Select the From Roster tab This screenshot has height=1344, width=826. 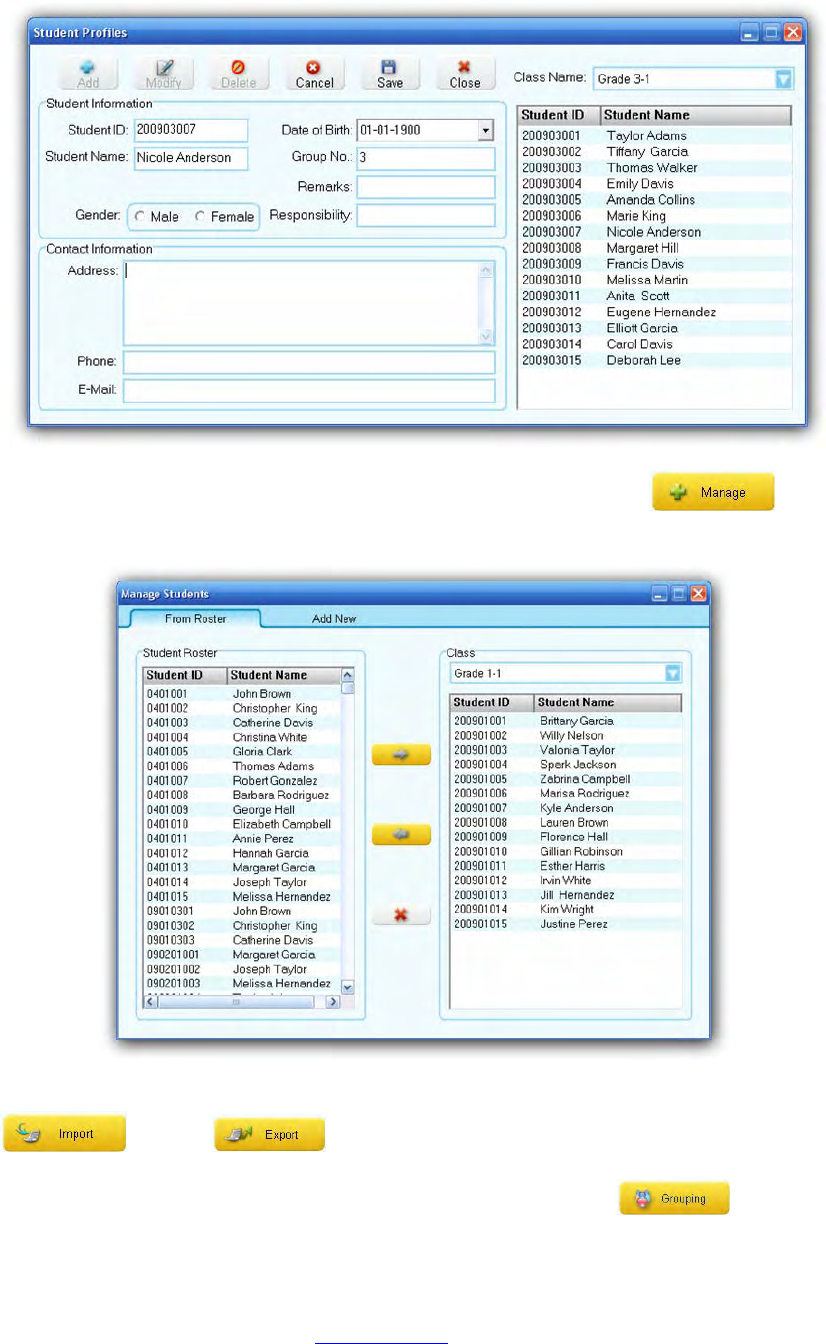tap(195, 619)
